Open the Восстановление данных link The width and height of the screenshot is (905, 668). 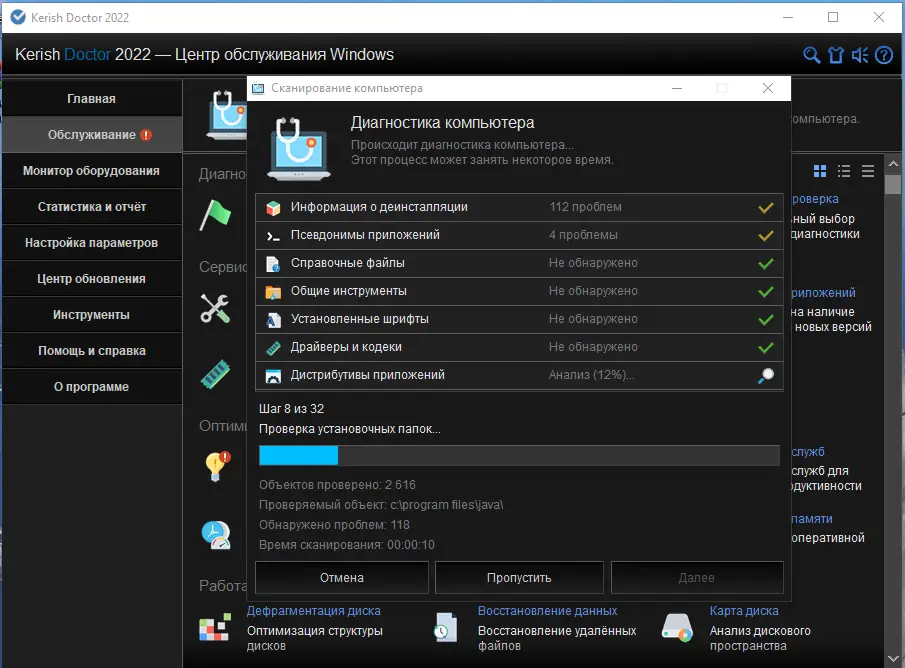[547, 611]
